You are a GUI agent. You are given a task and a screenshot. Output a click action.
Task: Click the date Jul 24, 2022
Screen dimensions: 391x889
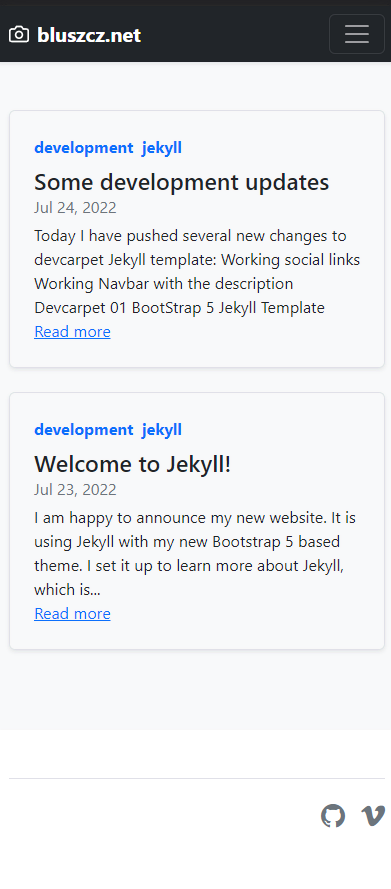tap(75, 208)
